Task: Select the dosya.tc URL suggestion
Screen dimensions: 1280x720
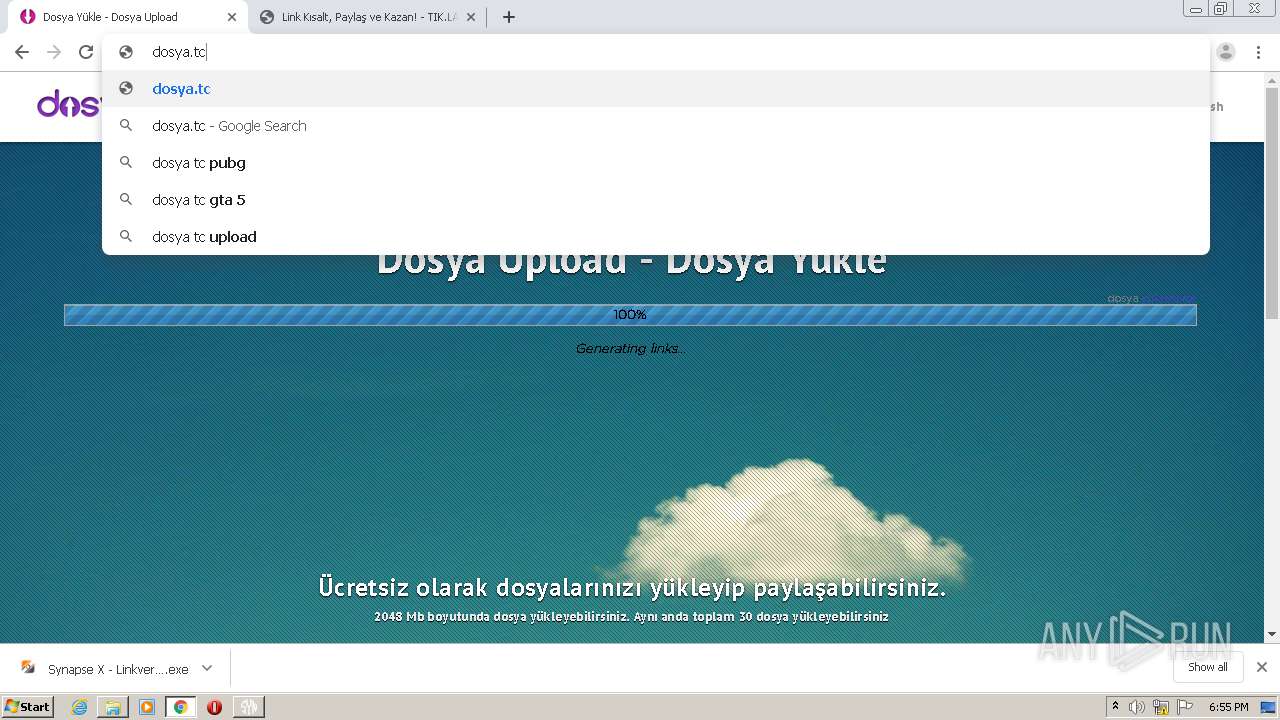Action: click(656, 88)
